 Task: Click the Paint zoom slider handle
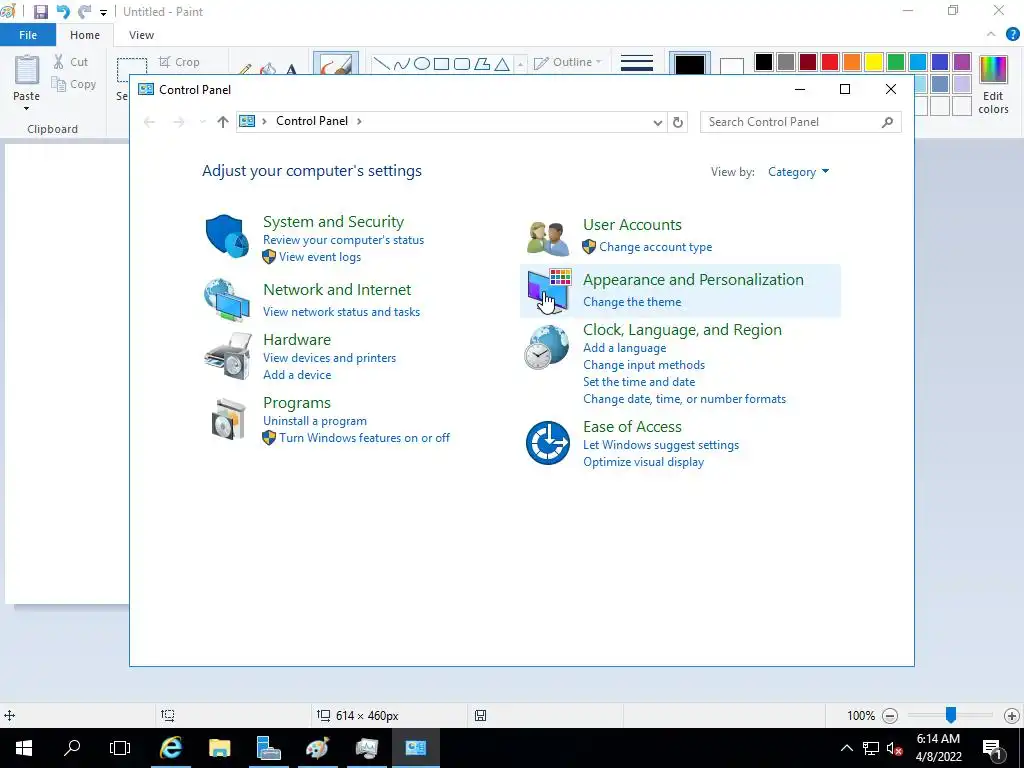point(951,715)
